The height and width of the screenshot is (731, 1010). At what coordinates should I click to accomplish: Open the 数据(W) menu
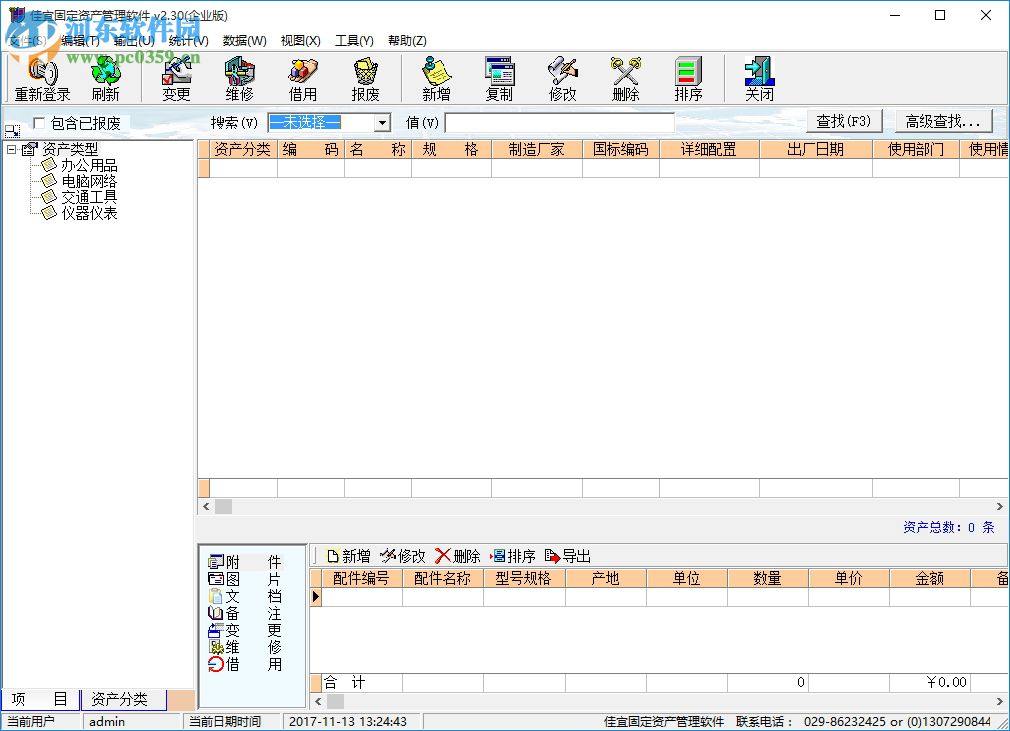245,41
